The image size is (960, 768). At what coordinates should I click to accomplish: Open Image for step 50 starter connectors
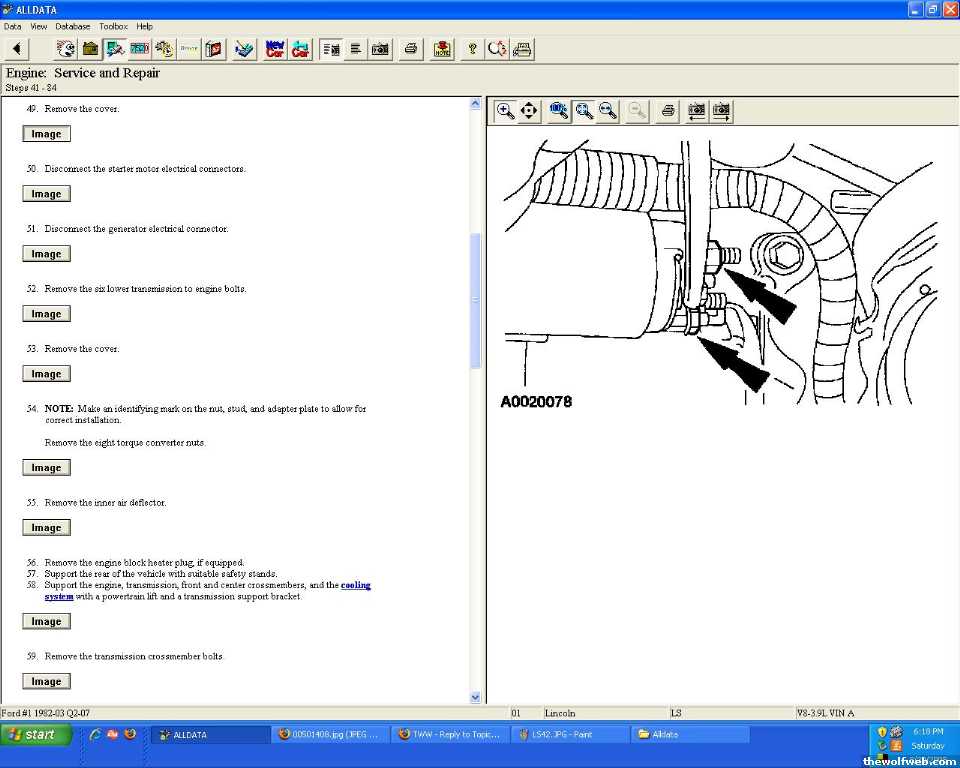coord(46,194)
